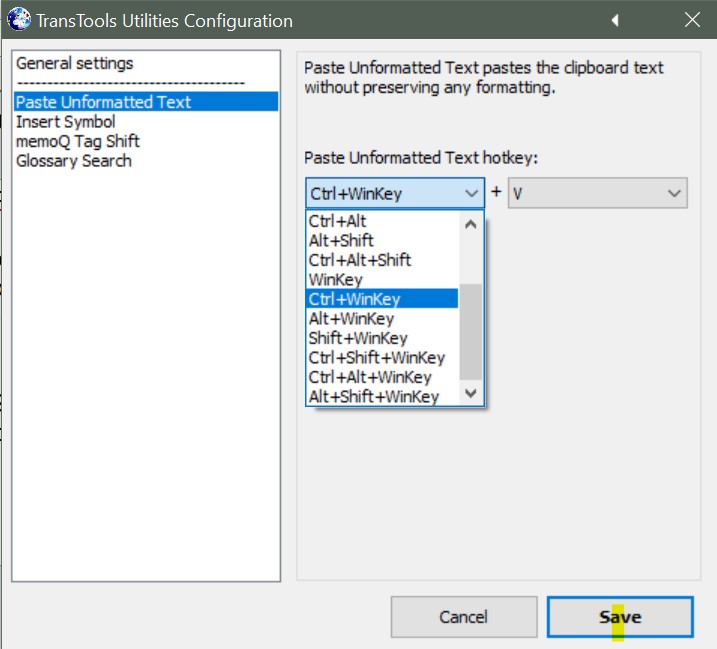Click the back arrow in title bar
This screenshot has width=717, height=649.
615,20
